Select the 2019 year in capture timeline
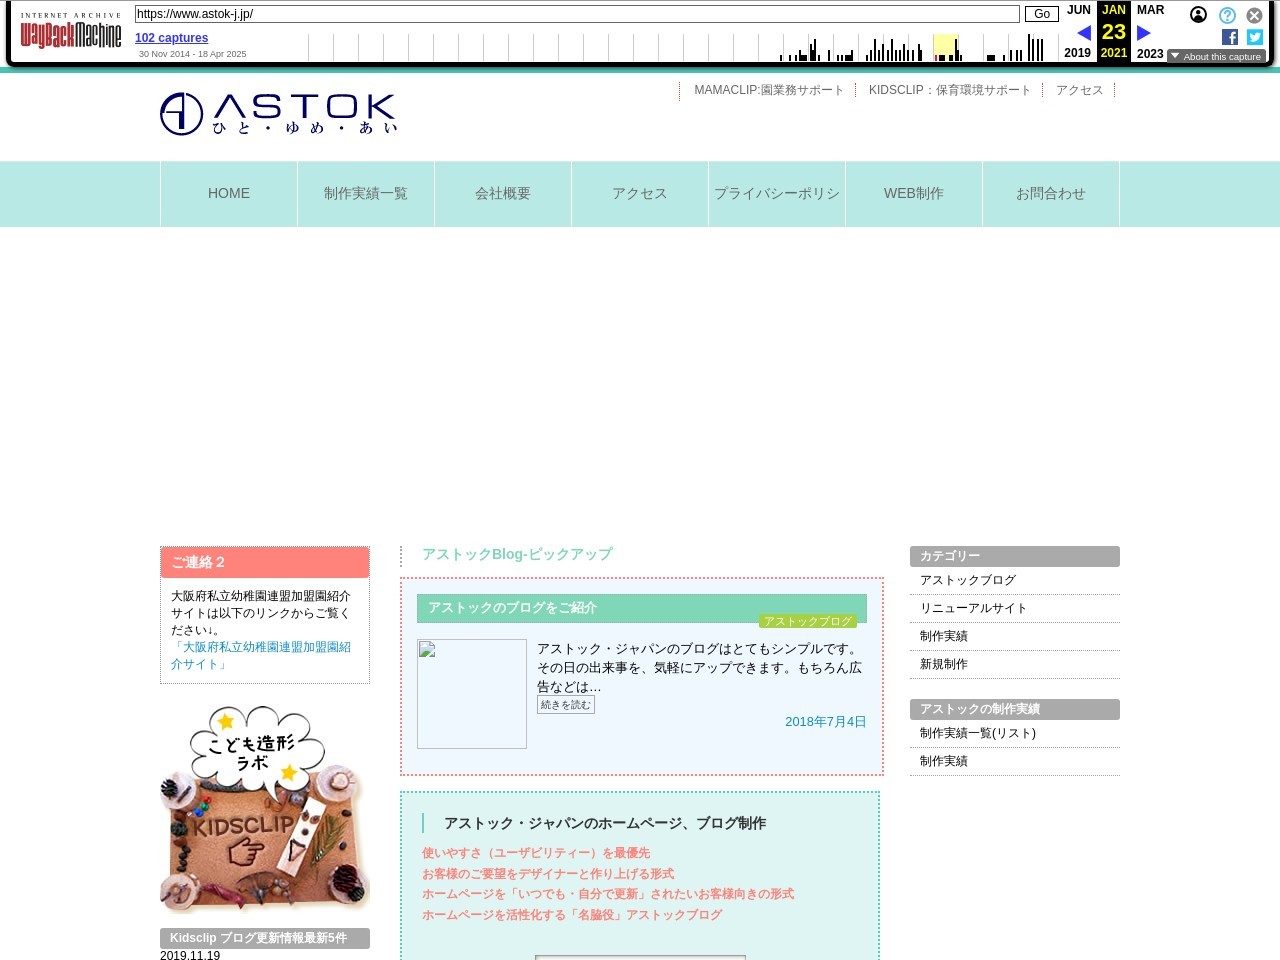 click(1077, 53)
